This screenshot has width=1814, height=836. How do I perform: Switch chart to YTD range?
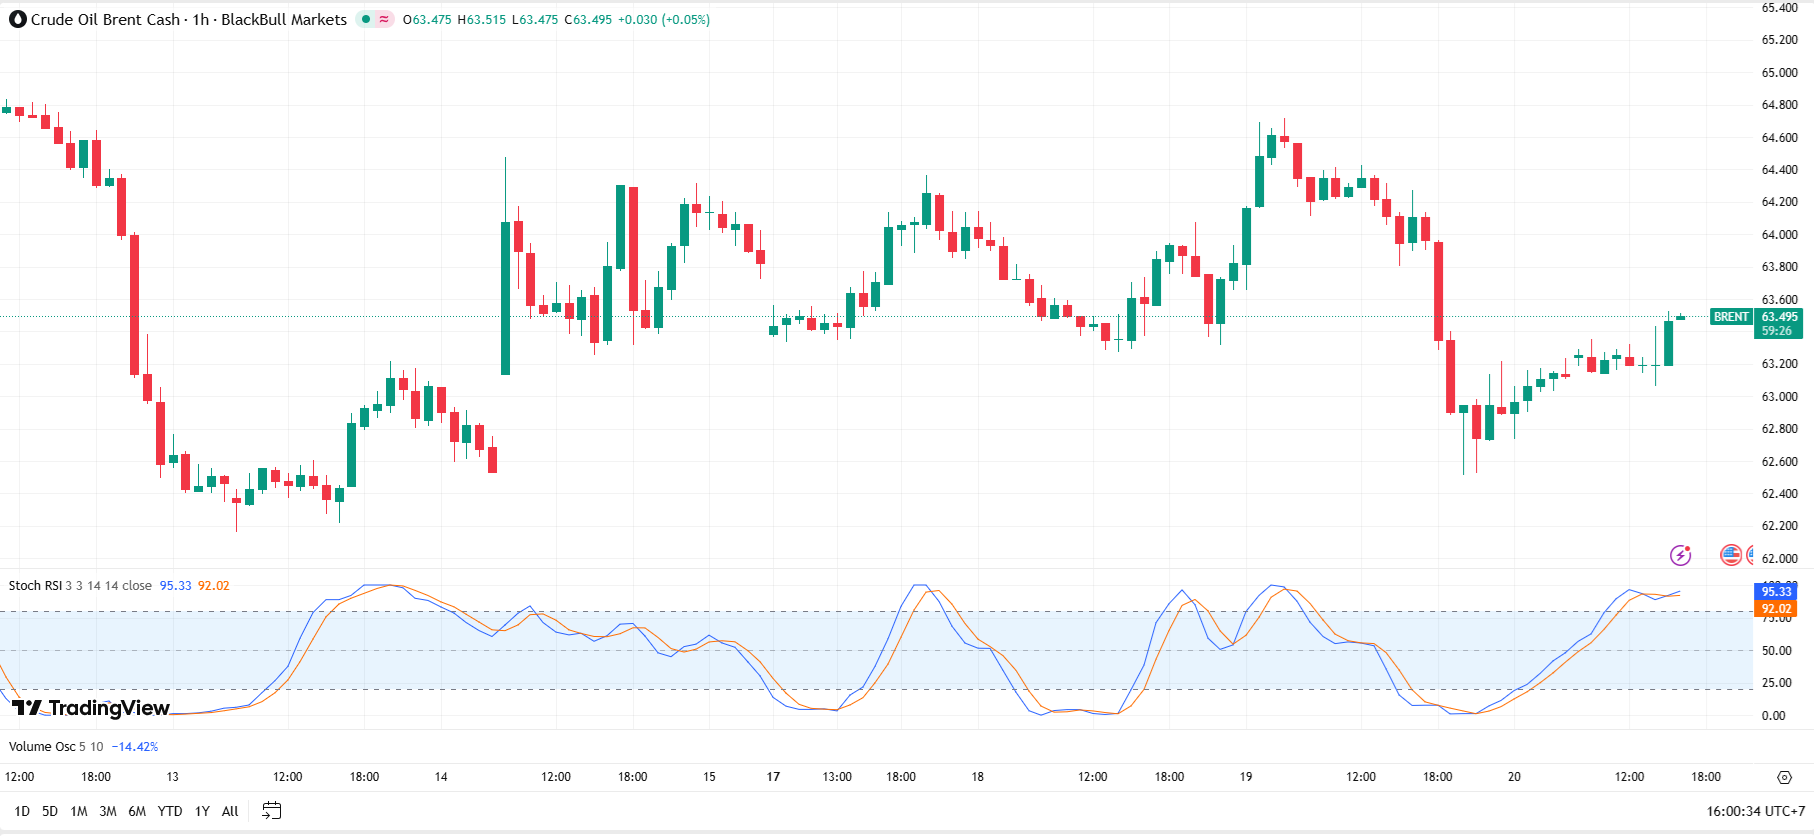(x=170, y=811)
